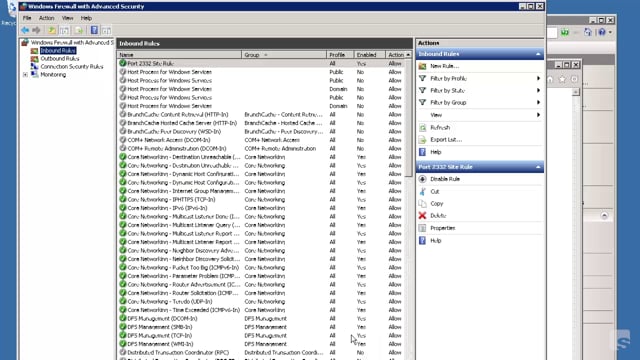Select Distributed Transaction Coordinator (RPC) rule
The image size is (640, 360).
click(261, 353)
